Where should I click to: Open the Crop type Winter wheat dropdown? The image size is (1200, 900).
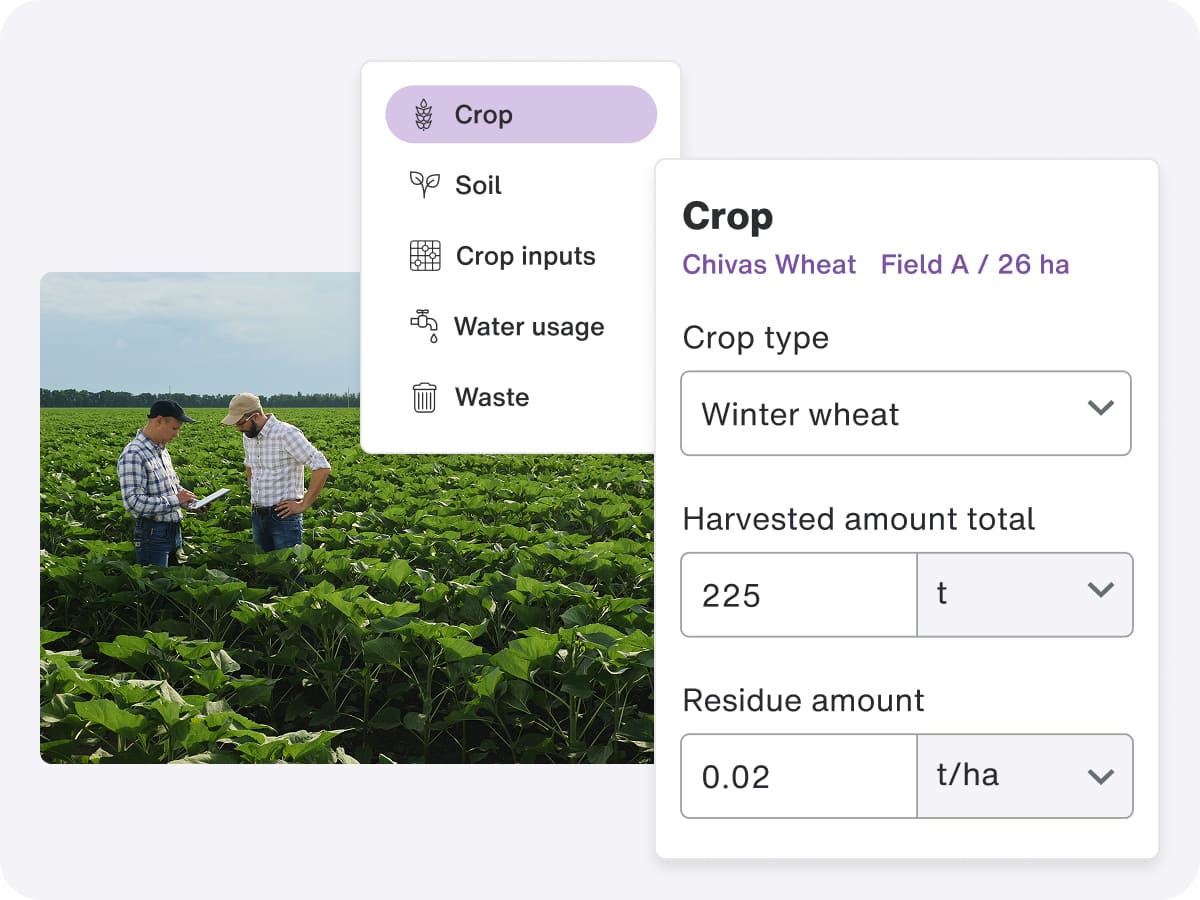pyautogui.click(x=906, y=414)
